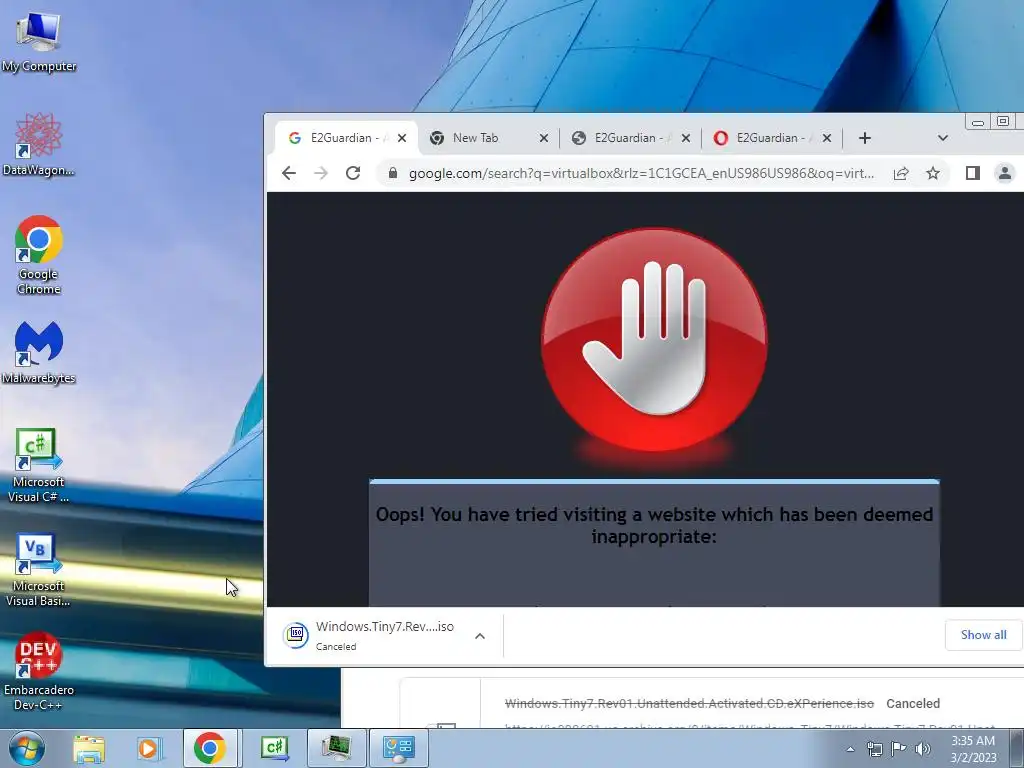The width and height of the screenshot is (1024, 768).
Task: Click the Oops blocked-site message text
Action: (x=654, y=525)
